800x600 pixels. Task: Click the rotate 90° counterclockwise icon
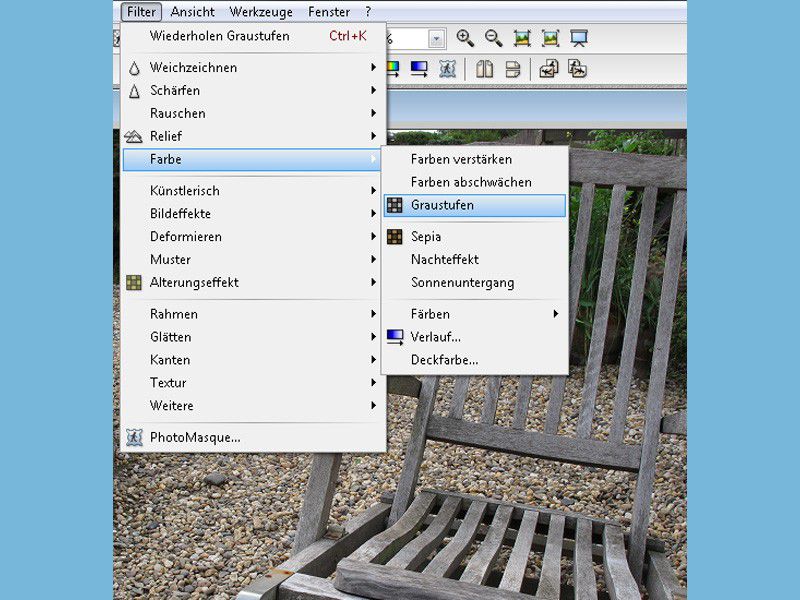click(548, 69)
